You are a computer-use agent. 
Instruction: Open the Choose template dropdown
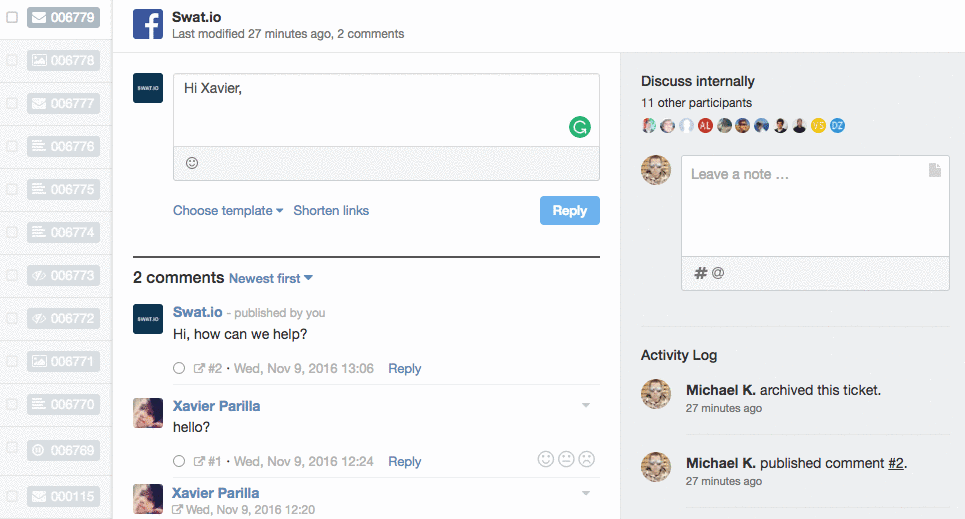click(x=228, y=211)
